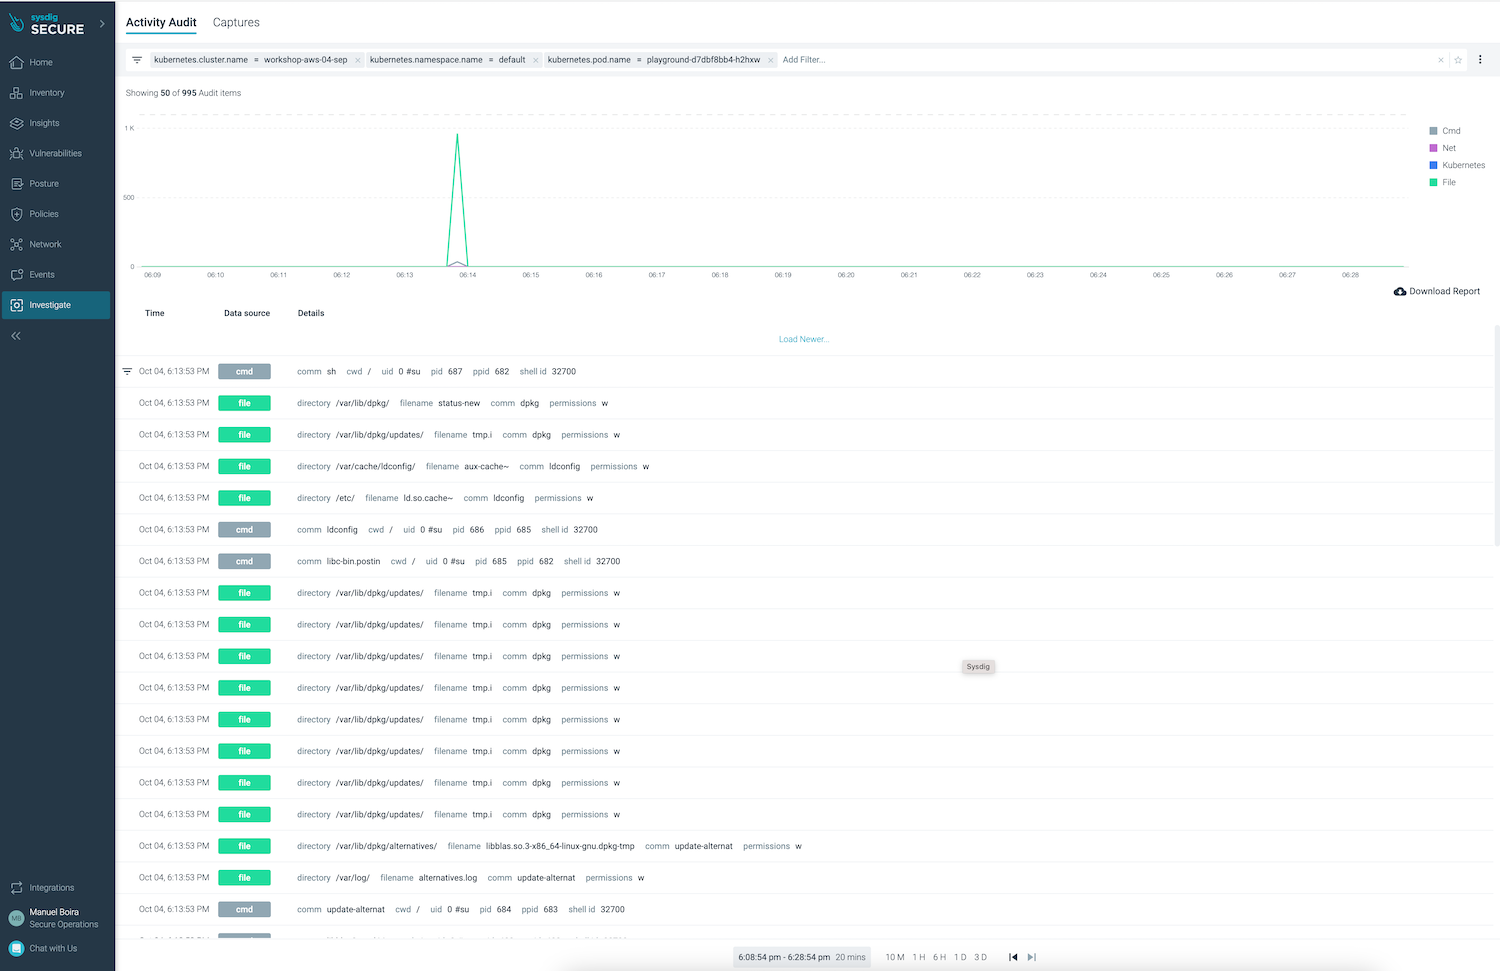Image resolution: width=1500 pixels, height=971 pixels.
Task: Open the 'comm ldconfig' cmd row
Action: [805, 530]
